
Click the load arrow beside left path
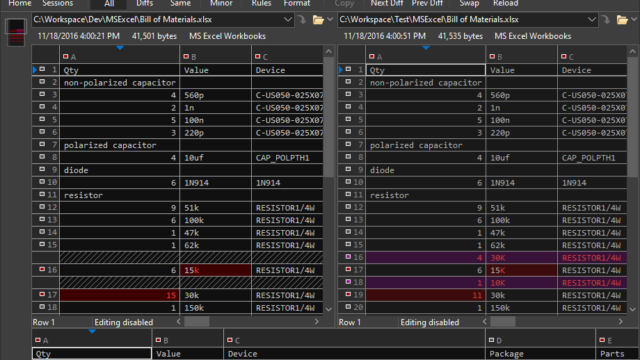302,20
